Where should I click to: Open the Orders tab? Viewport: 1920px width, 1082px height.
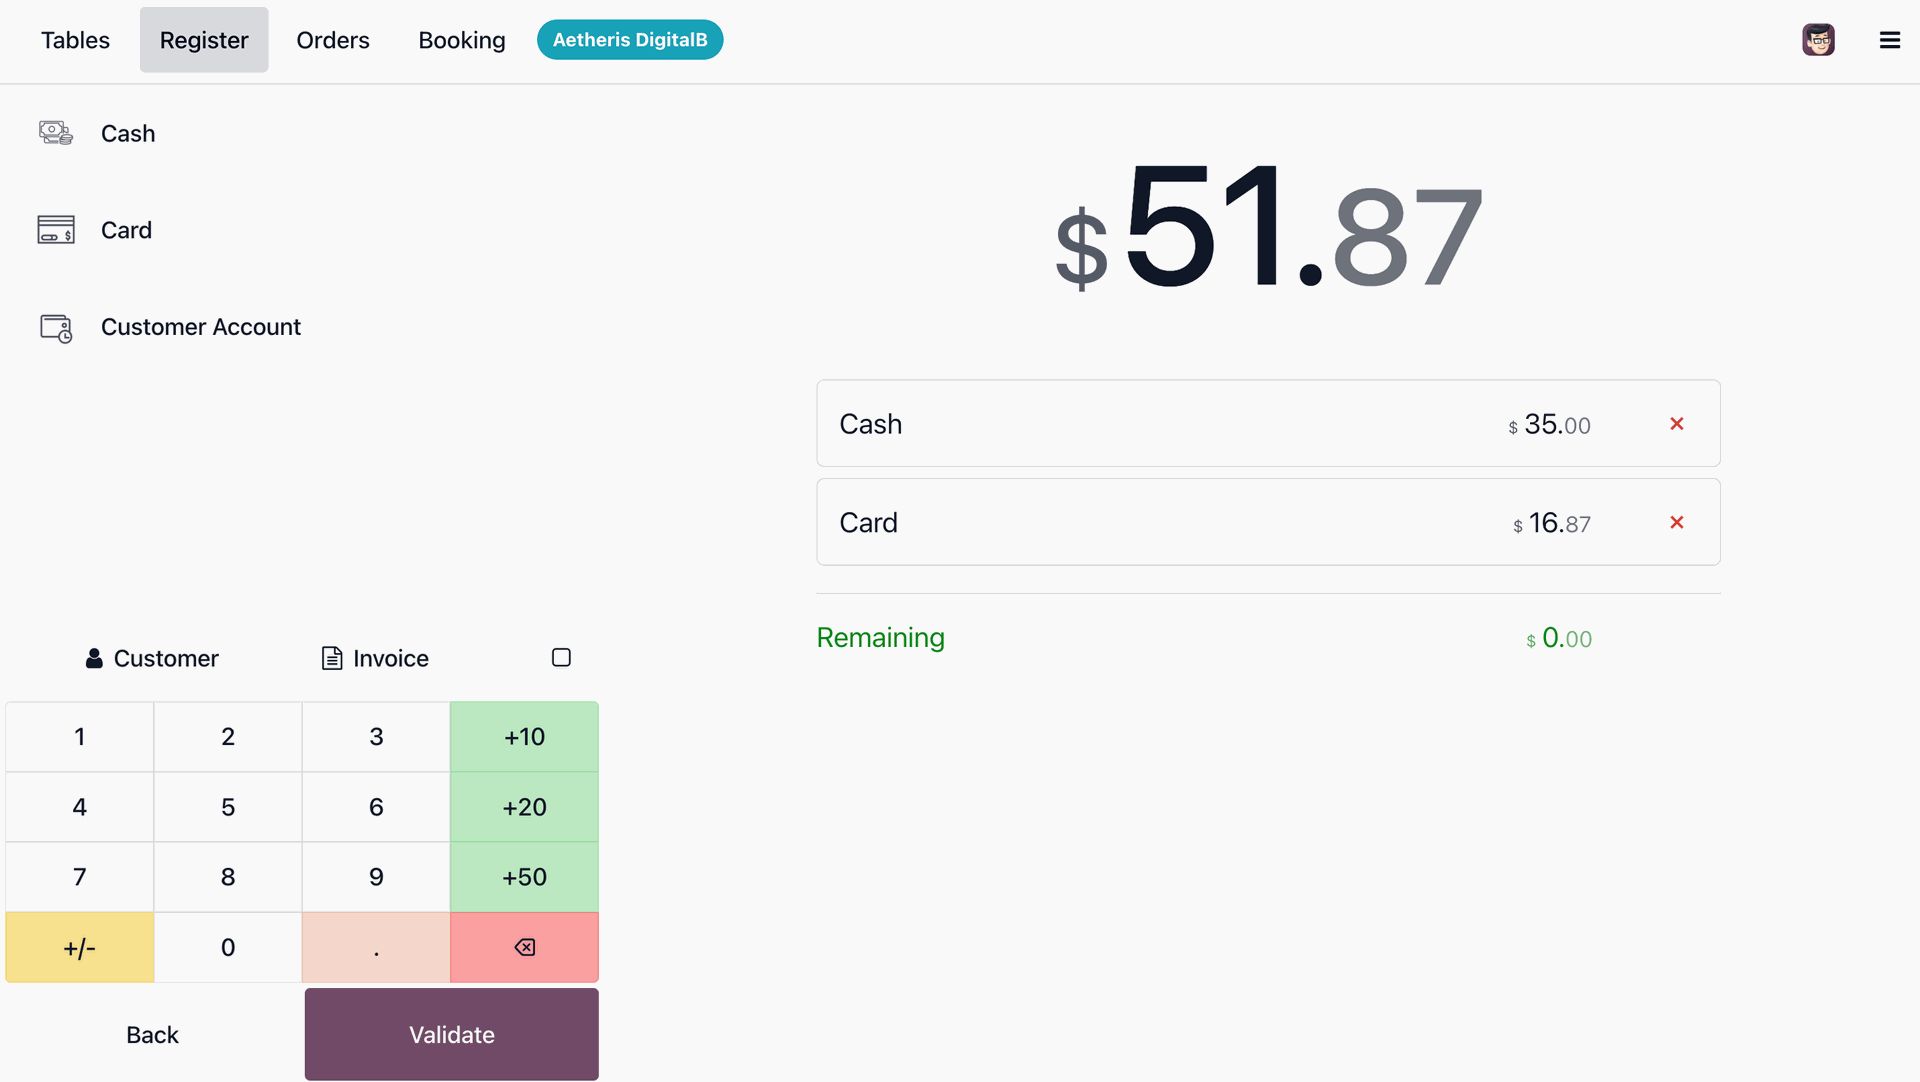[x=333, y=40]
